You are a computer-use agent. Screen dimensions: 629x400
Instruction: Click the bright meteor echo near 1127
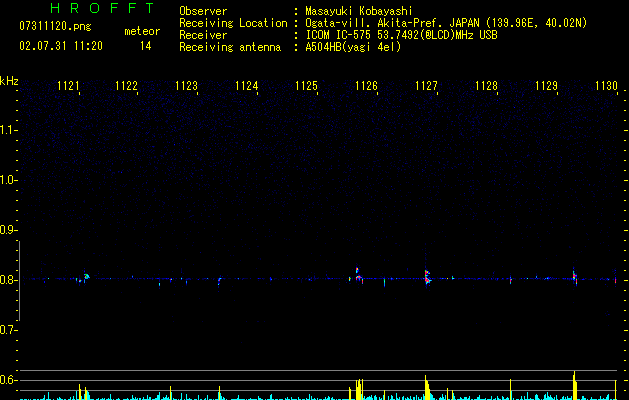coord(428,277)
